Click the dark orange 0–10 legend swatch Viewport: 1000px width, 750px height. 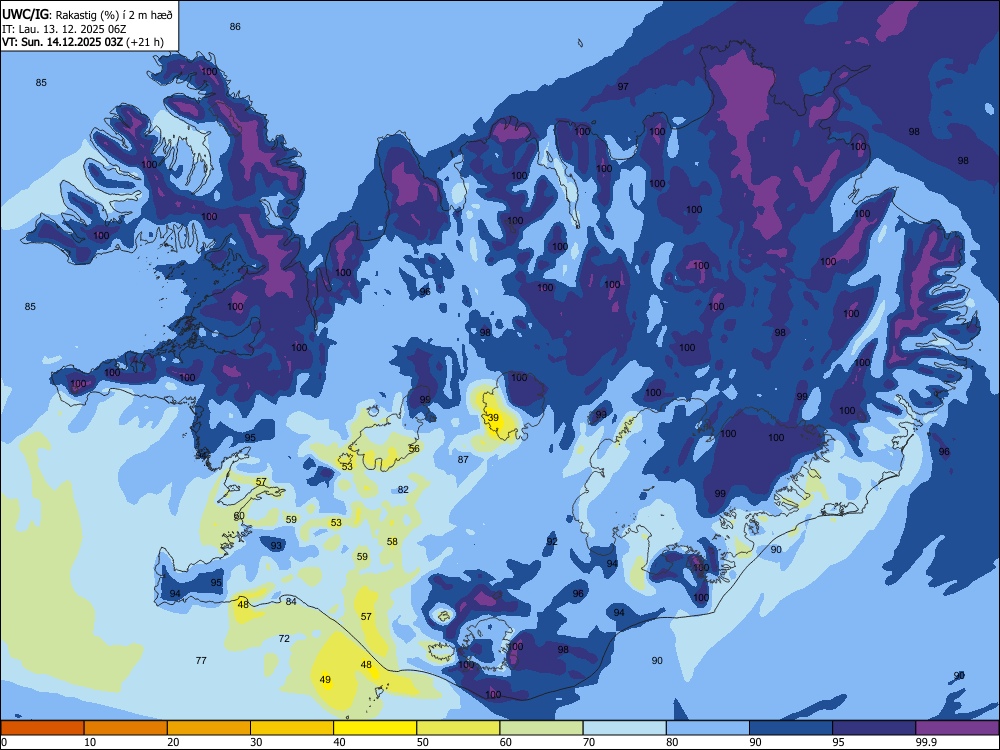(x=42, y=728)
